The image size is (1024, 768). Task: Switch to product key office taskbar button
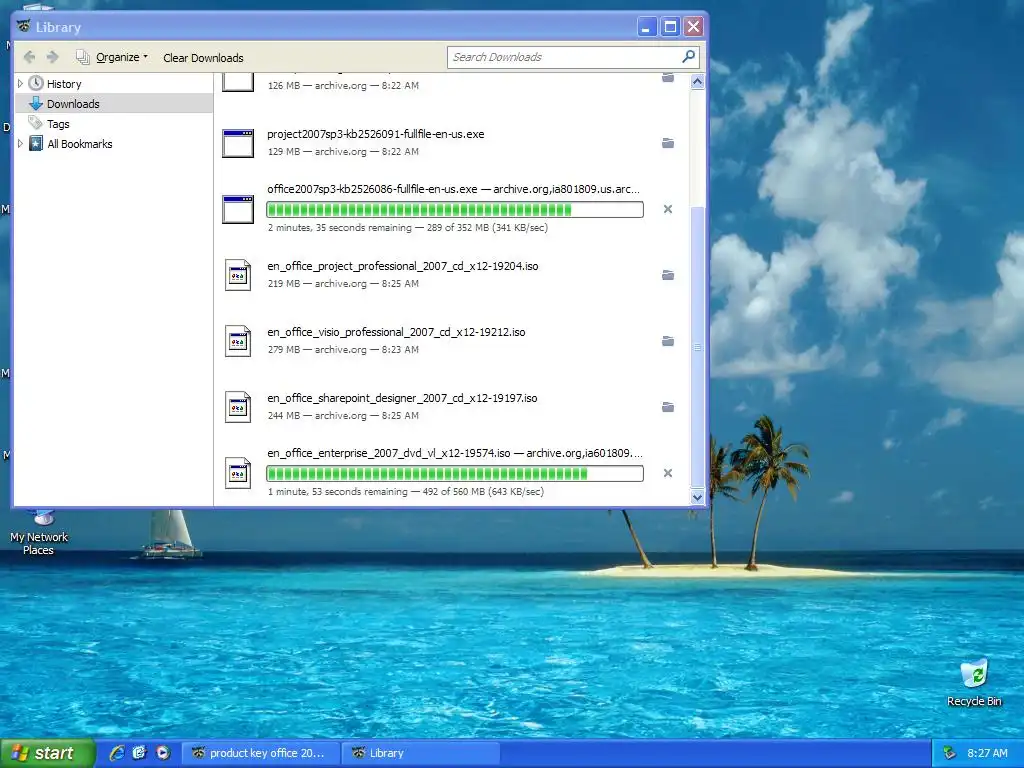tap(260, 753)
